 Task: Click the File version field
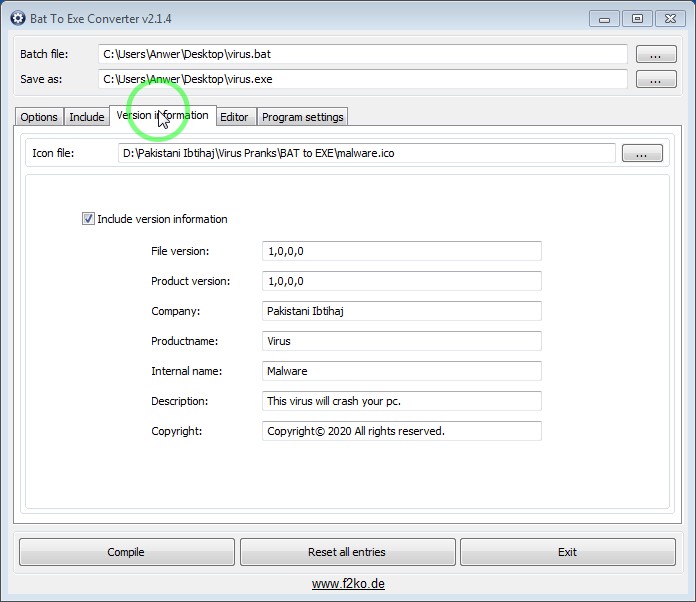(x=402, y=251)
